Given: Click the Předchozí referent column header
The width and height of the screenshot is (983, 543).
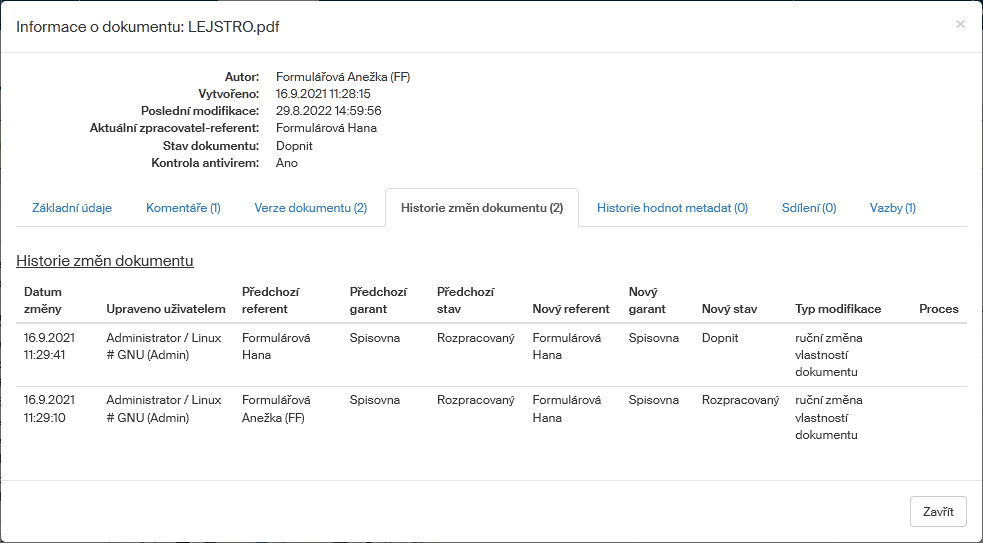Looking at the screenshot, I should point(270,300).
